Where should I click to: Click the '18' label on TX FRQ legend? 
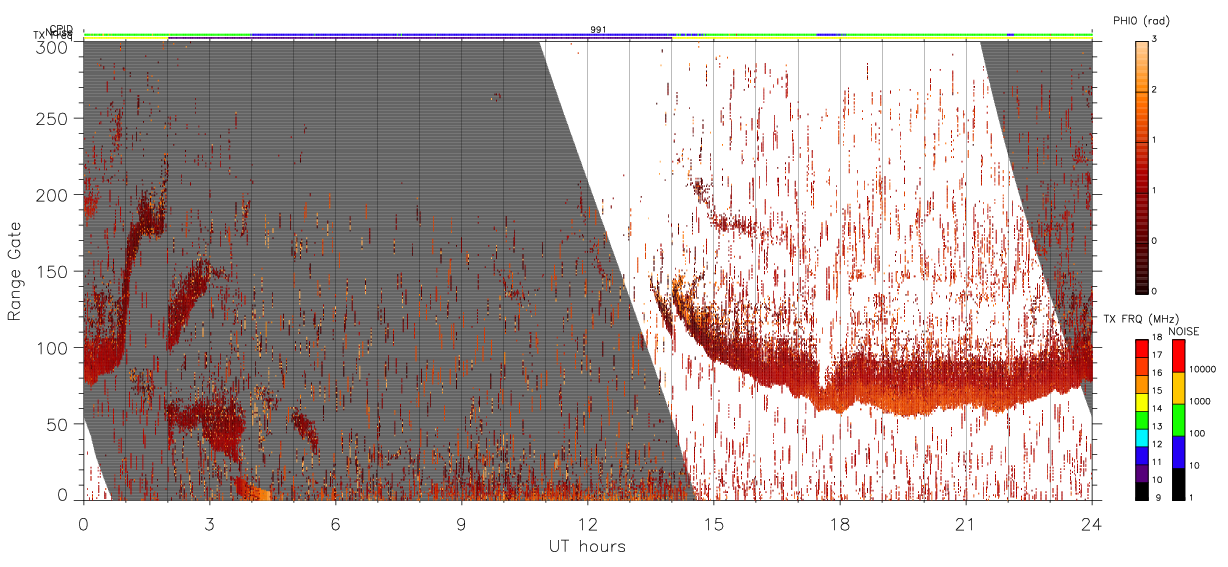(x=1157, y=337)
